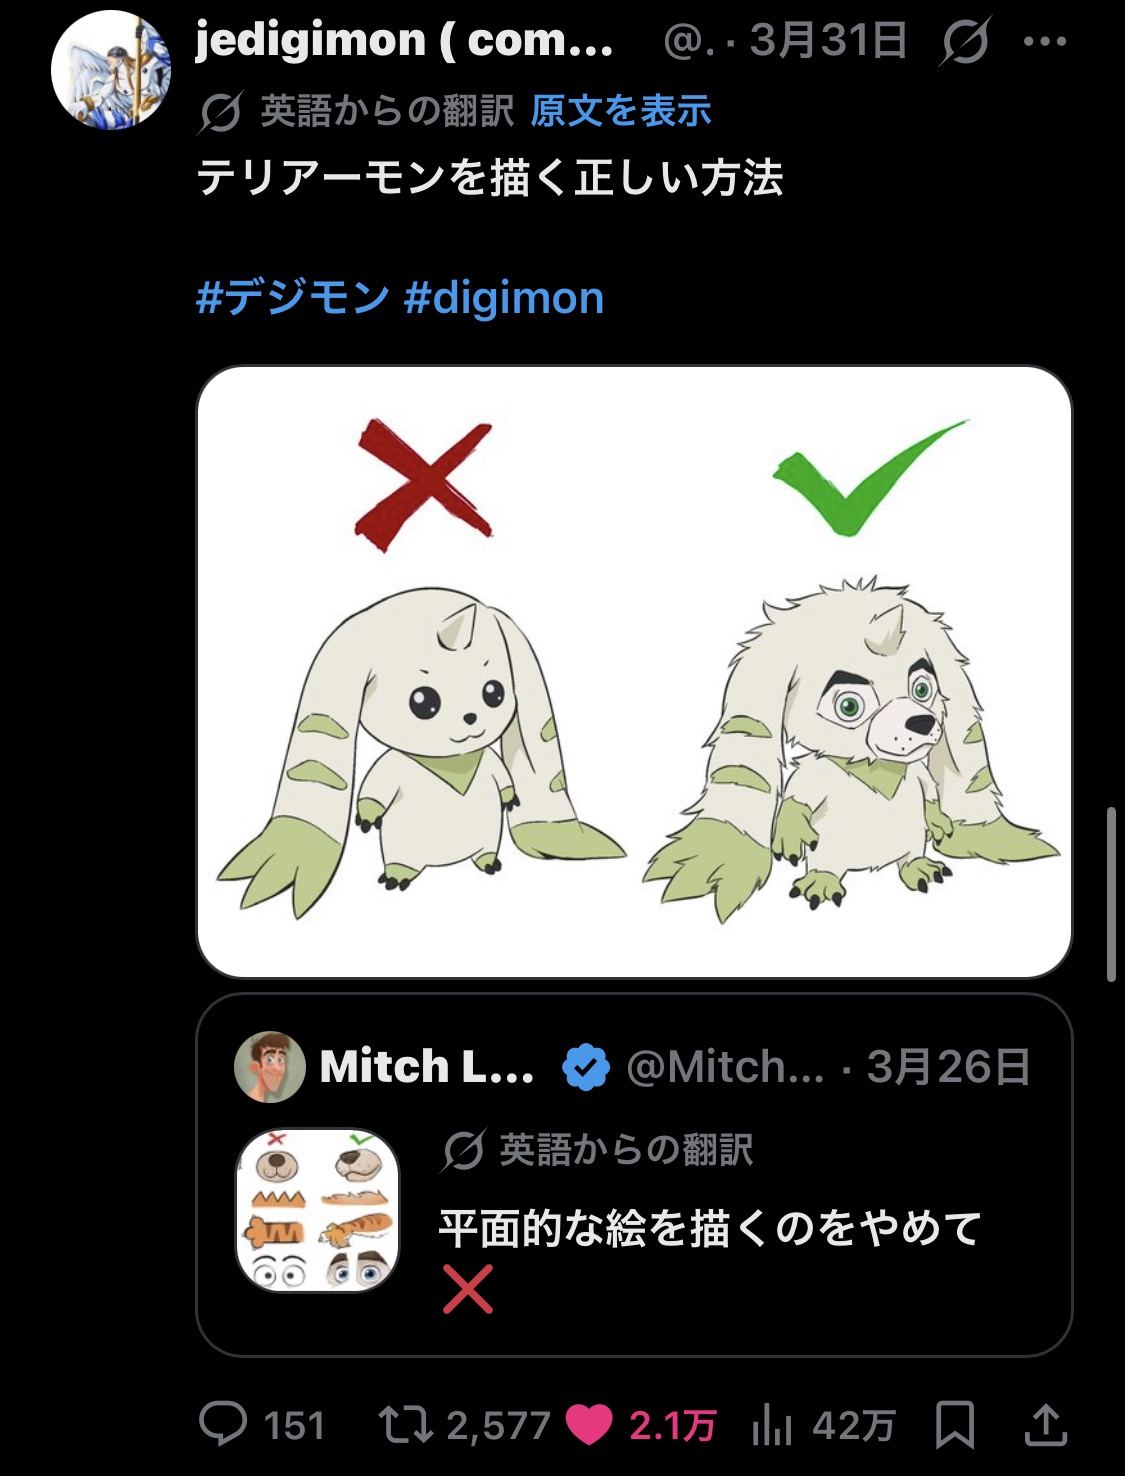Open the quoted post's drawing thumbnail

tap(318, 1211)
